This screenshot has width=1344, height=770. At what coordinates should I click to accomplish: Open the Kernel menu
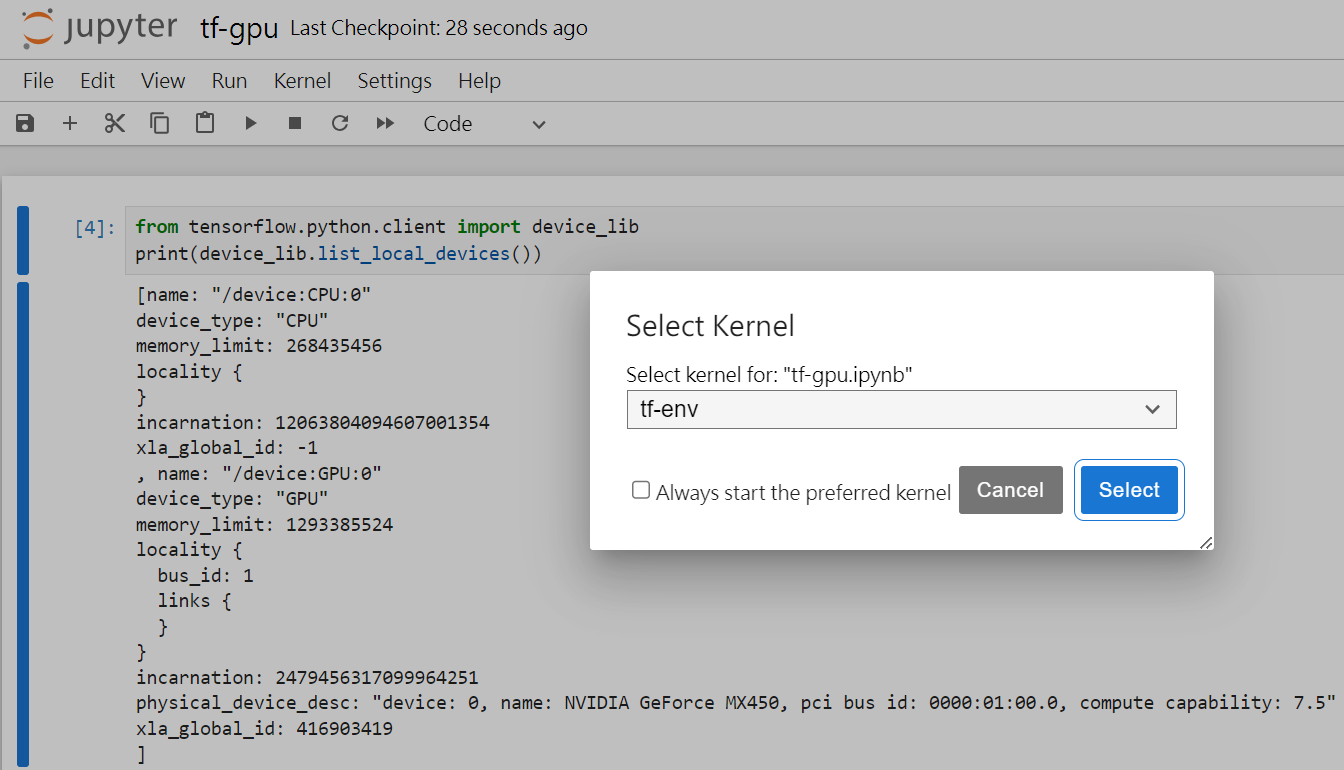302,81
